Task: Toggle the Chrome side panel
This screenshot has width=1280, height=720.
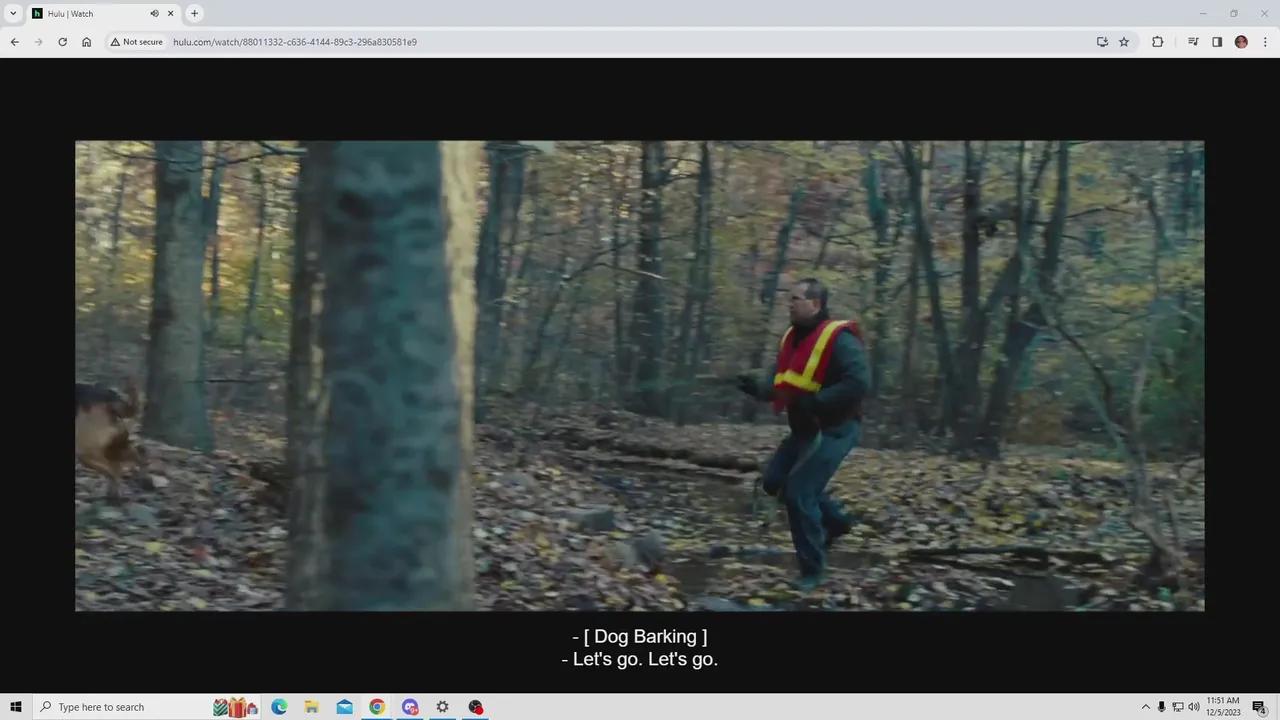Action: coord(1217,42)
